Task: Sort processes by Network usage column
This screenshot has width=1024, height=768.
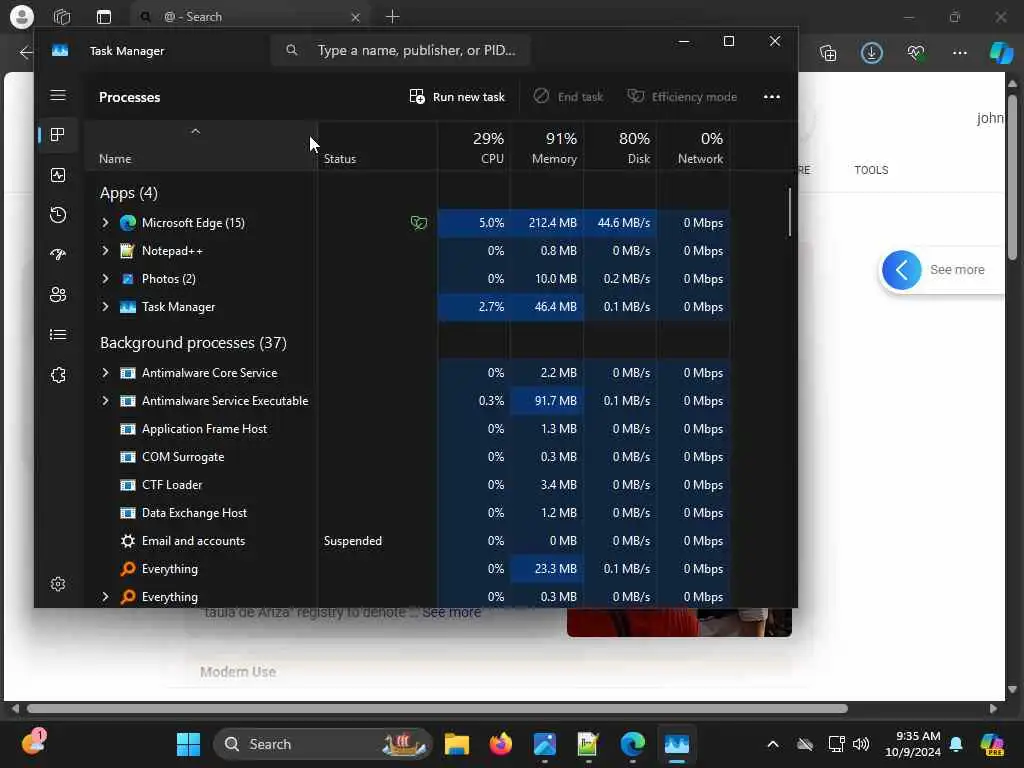Action: 693,147
